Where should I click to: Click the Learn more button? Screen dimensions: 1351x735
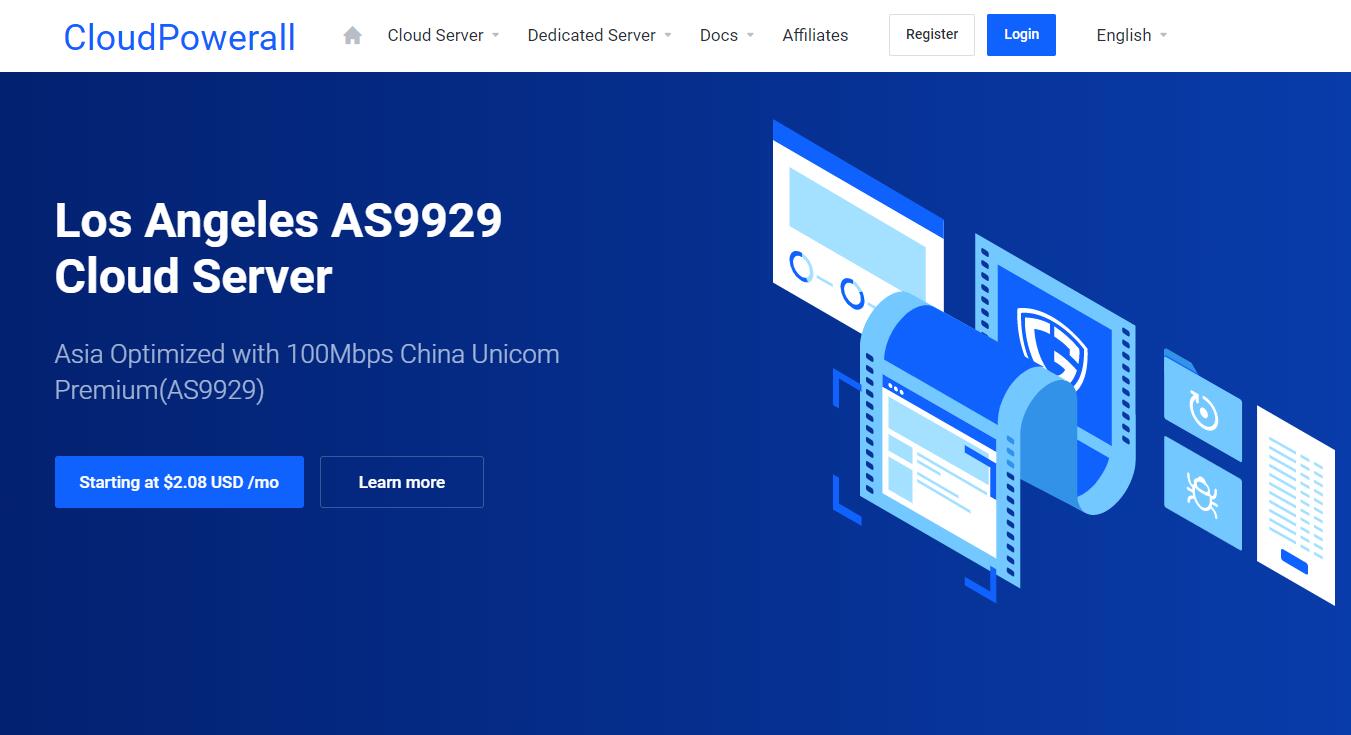402,482
